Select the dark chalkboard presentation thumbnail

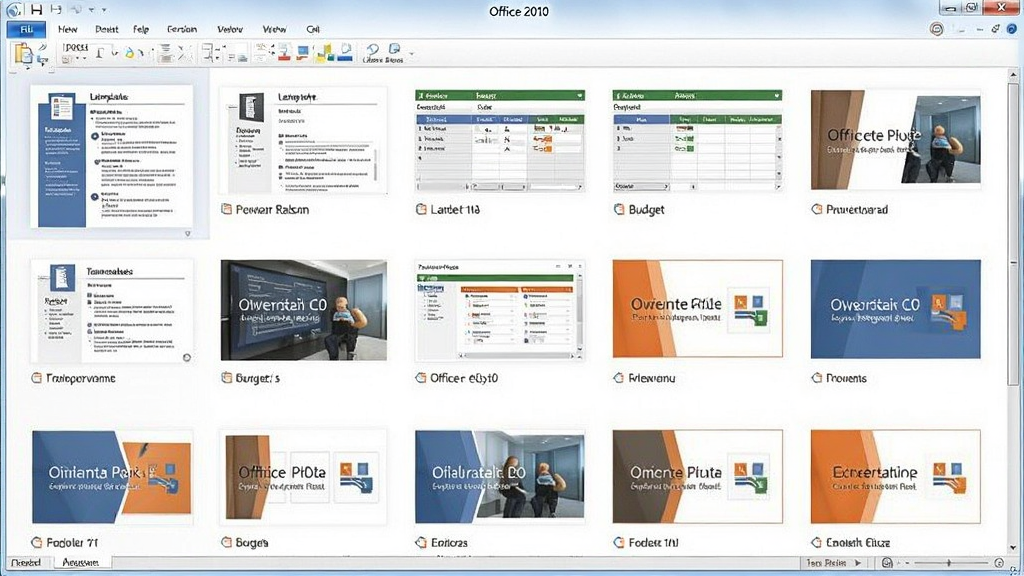(x=304, y=310)
